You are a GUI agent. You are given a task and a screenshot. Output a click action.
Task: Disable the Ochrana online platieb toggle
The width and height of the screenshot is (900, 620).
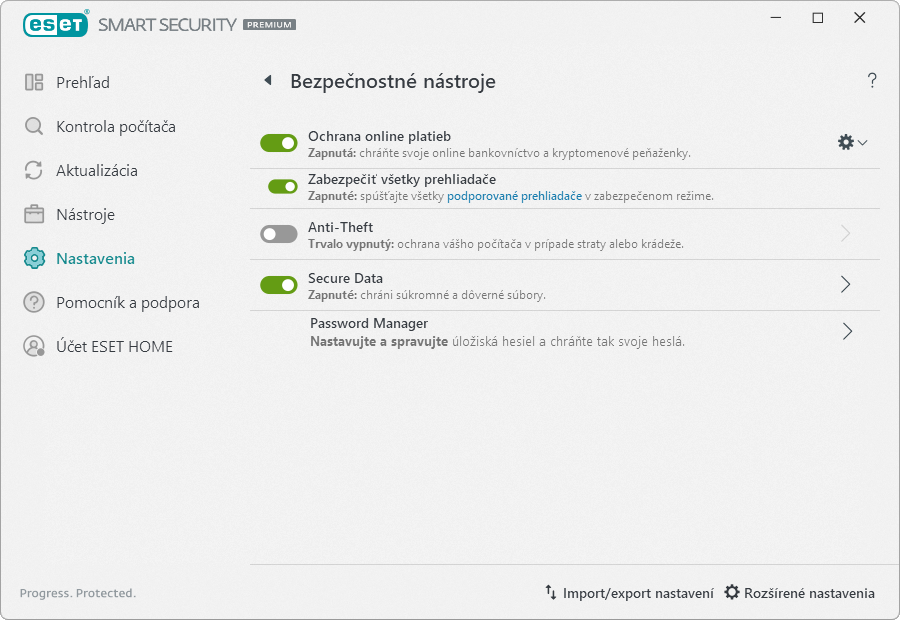pos(279,144)
